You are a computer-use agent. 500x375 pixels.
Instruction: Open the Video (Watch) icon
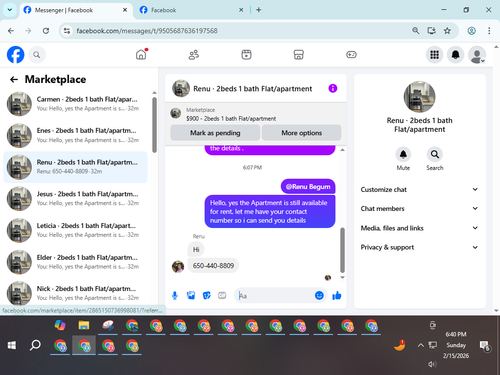[246, 55]
